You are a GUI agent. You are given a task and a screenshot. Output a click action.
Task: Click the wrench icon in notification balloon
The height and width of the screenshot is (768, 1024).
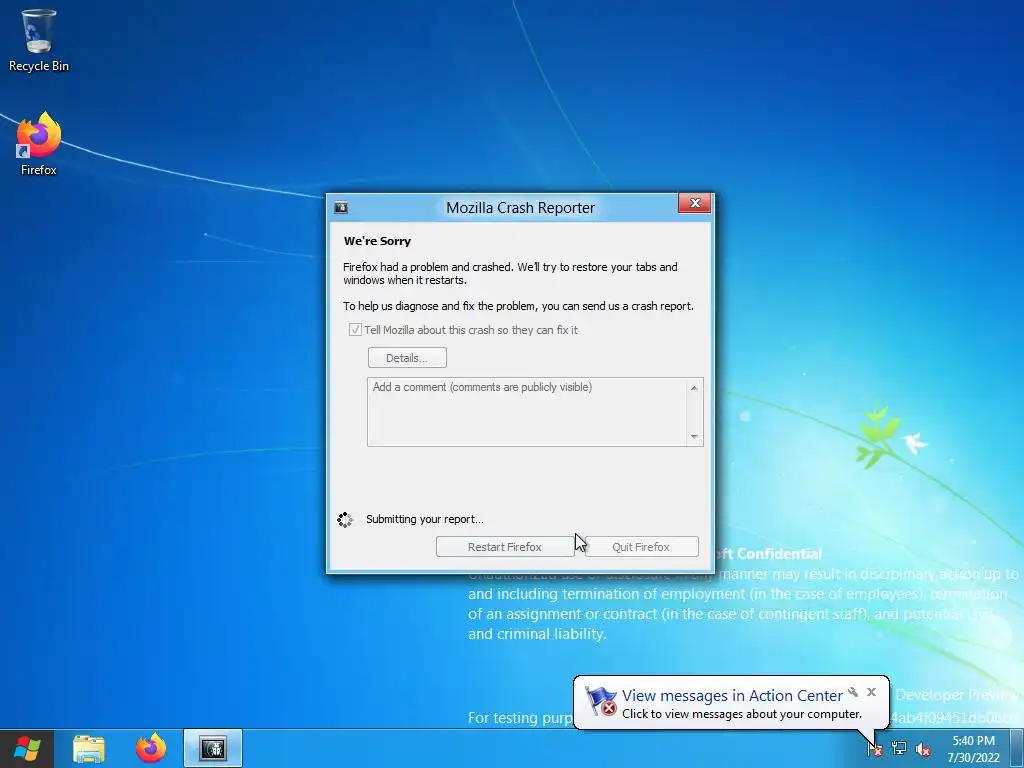coord(853,692)
